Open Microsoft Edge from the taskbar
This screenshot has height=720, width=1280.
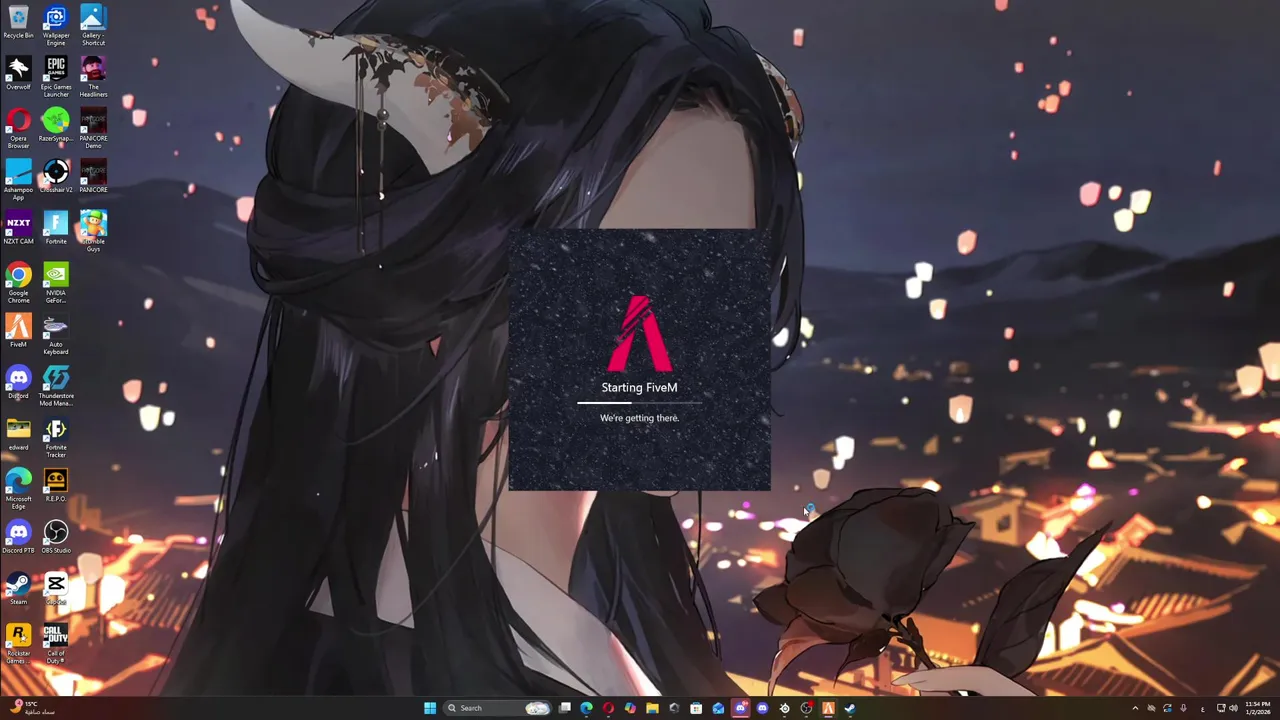coord(586,708)
